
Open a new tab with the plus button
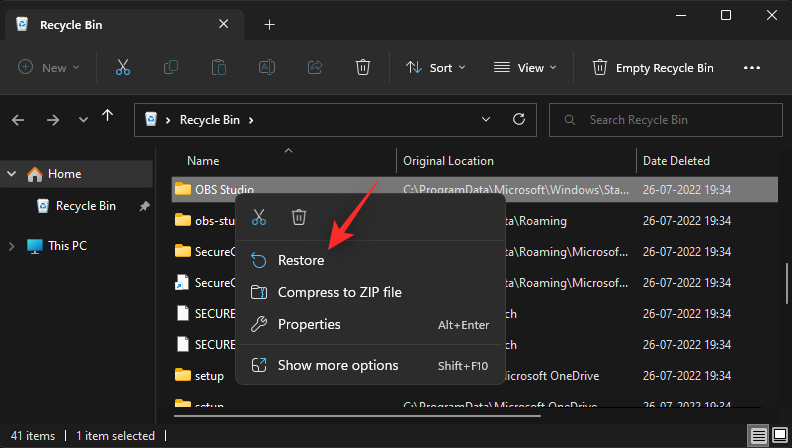coord(270,24)
